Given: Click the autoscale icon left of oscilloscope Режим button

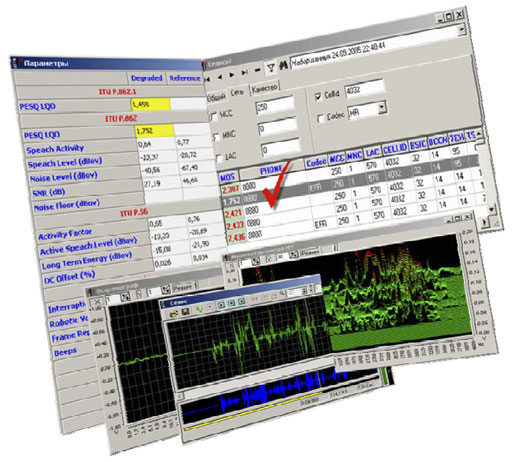Looking at the screenshot, I should pyautogui.click(x=165, y=290).
